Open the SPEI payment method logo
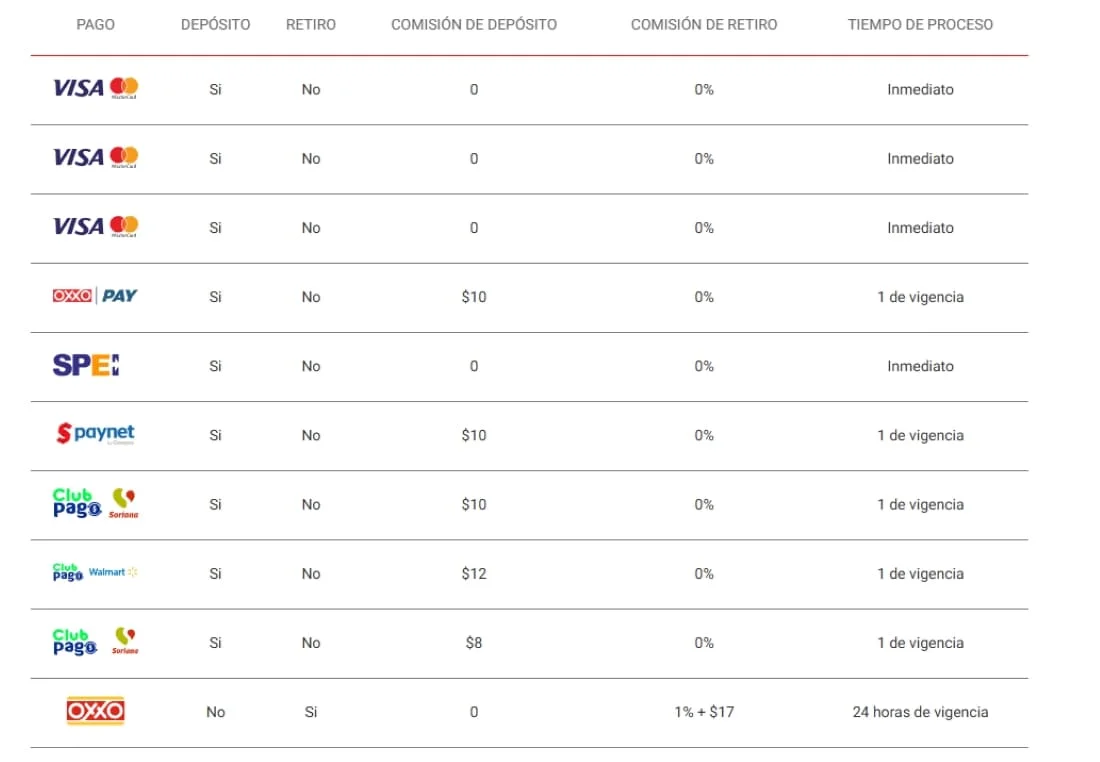The height and width of the screenshot is (762, 1100). (x=87, y=366)
